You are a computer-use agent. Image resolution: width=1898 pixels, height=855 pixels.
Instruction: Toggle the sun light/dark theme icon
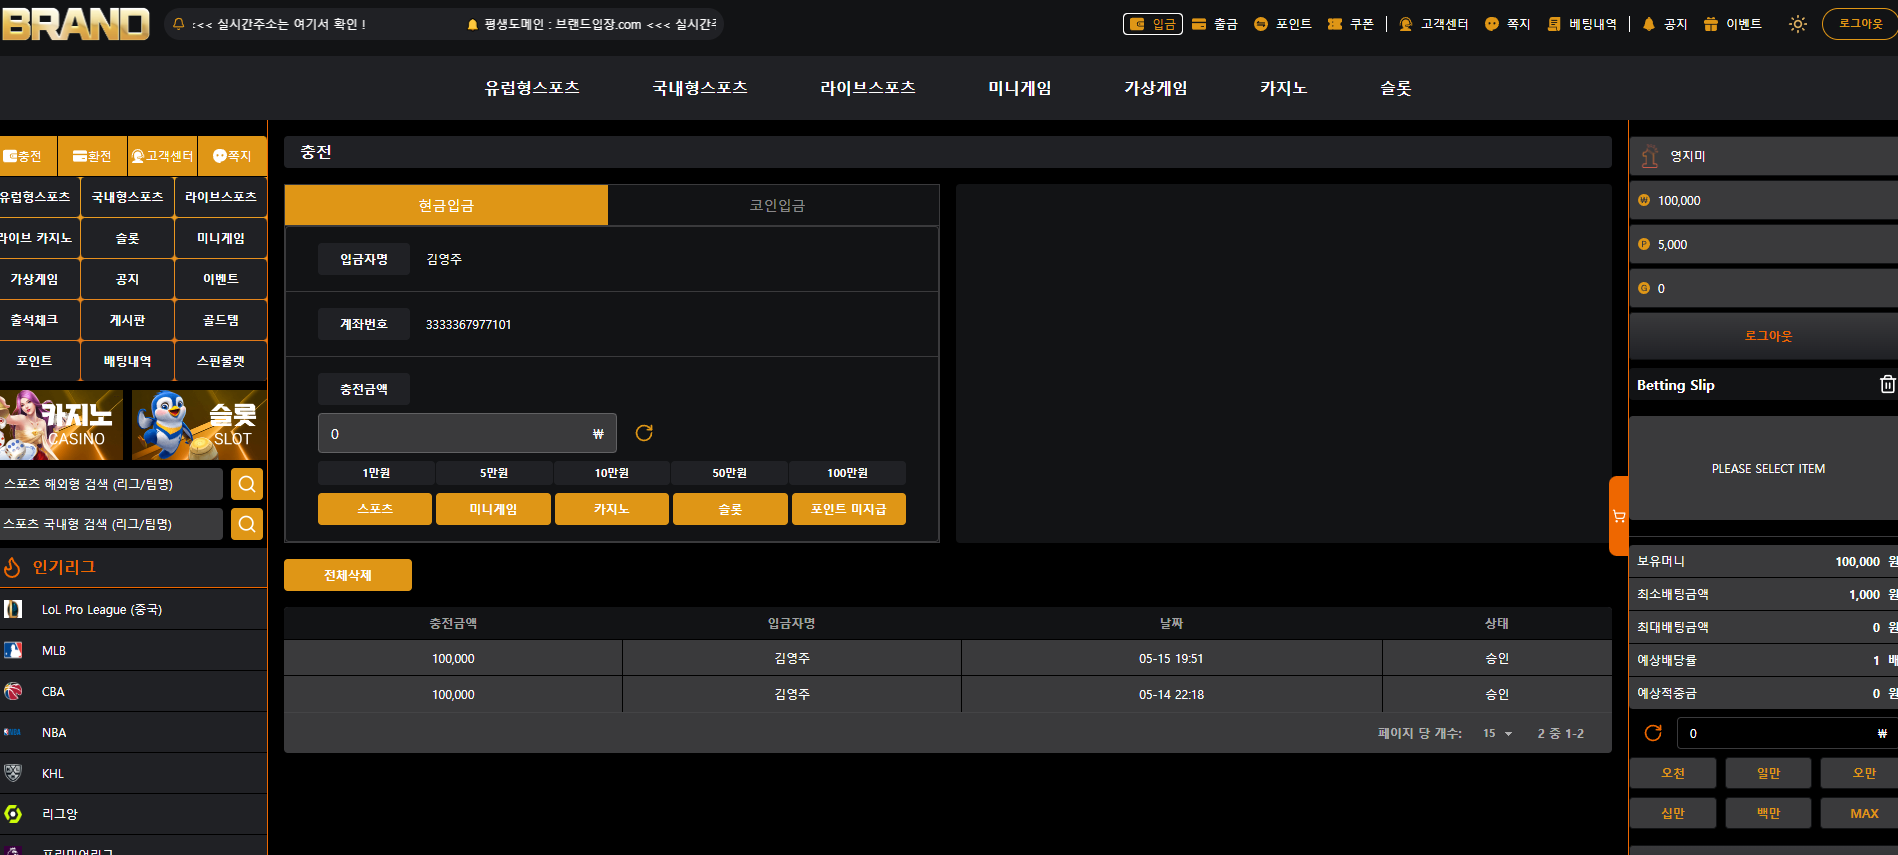point(1797,24)
